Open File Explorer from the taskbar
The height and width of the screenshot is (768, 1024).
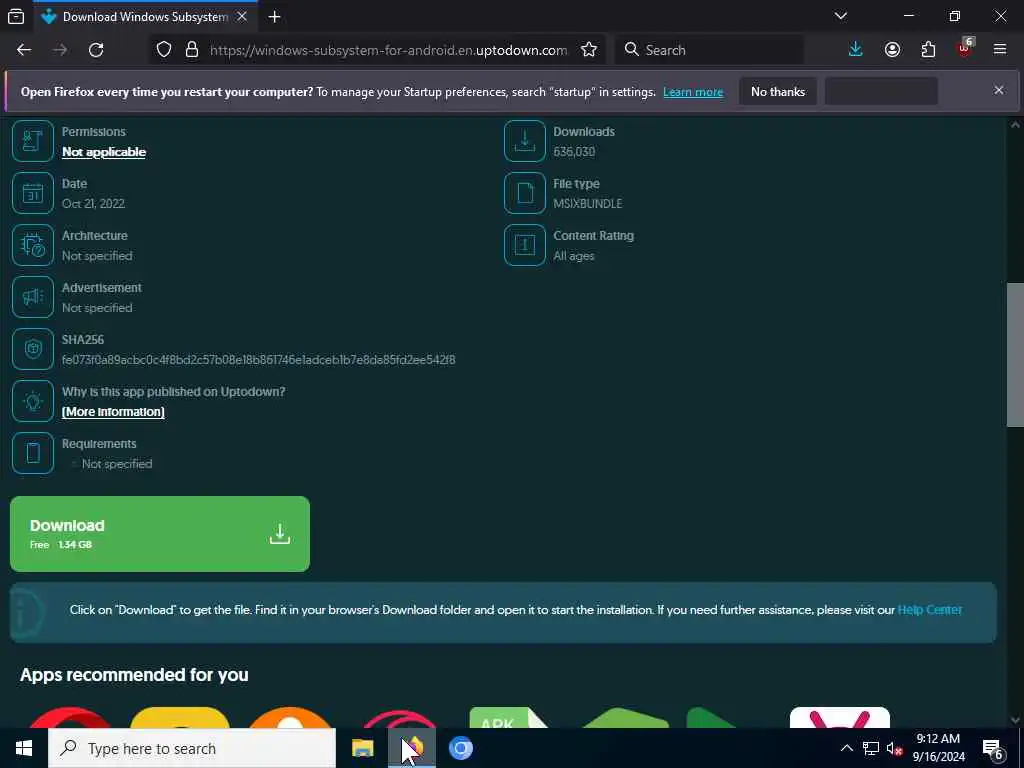pos(362,748)
